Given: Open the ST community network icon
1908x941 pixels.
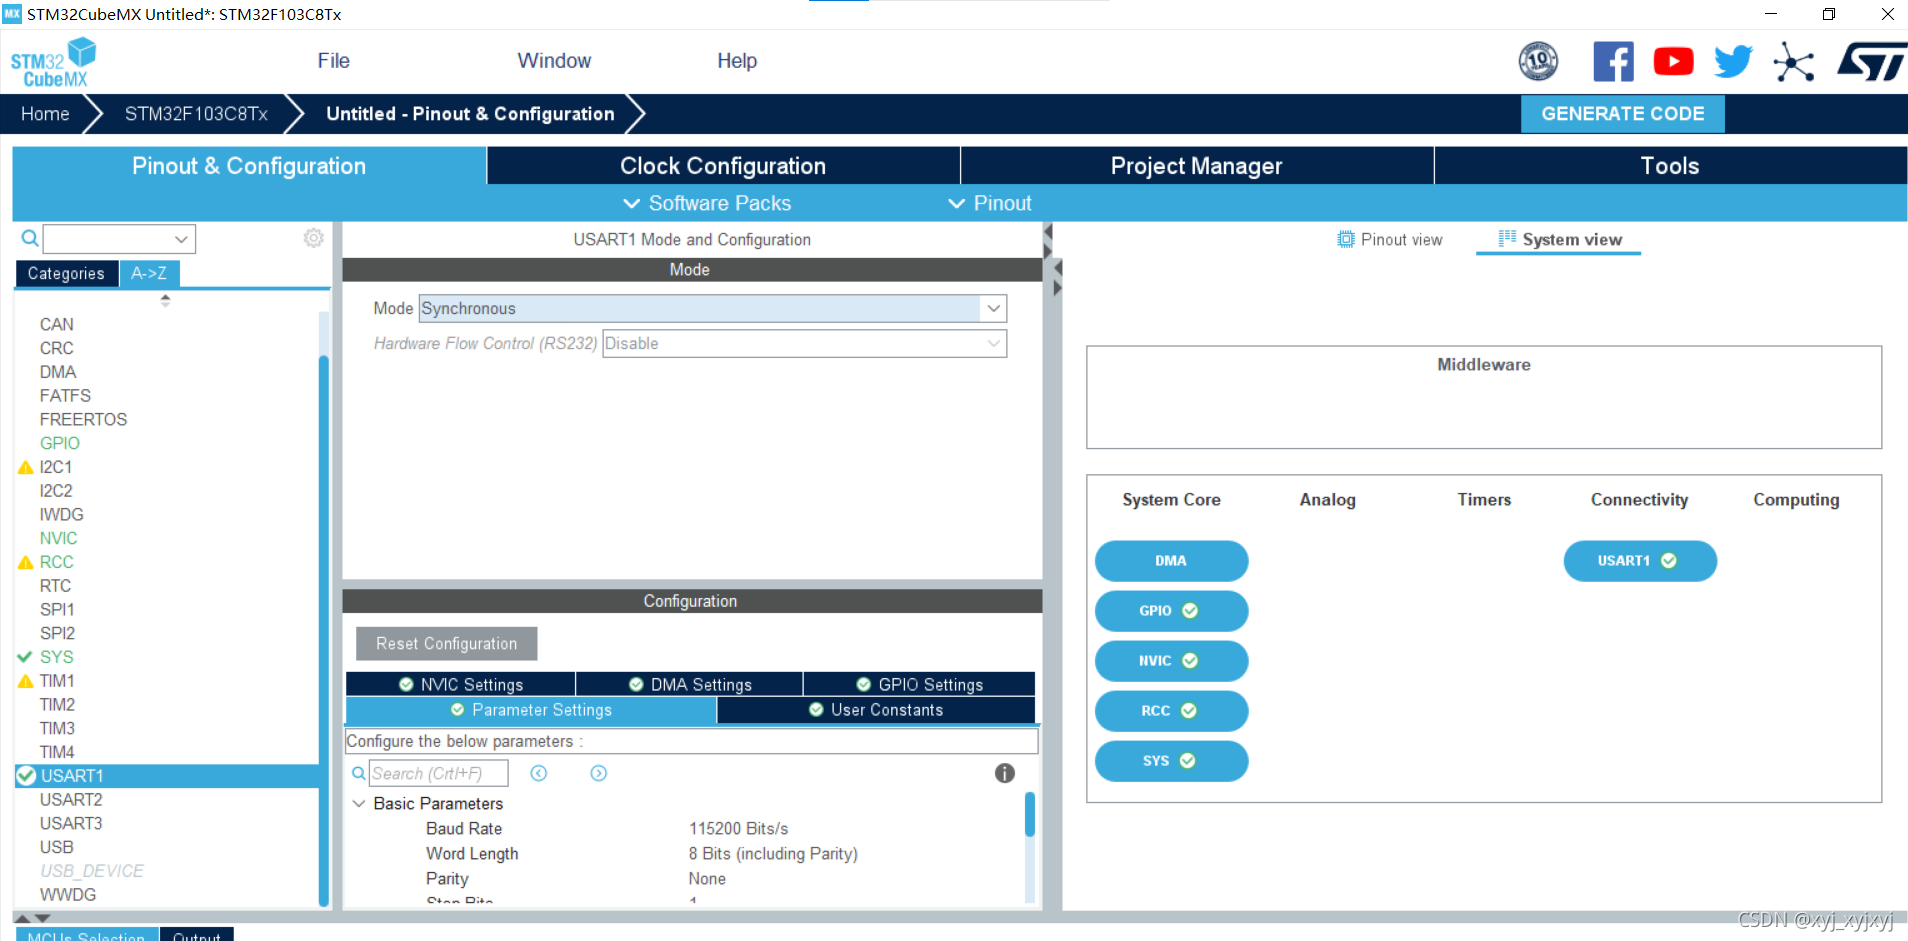Looking at the screenshot, I should pos(1794,62).
